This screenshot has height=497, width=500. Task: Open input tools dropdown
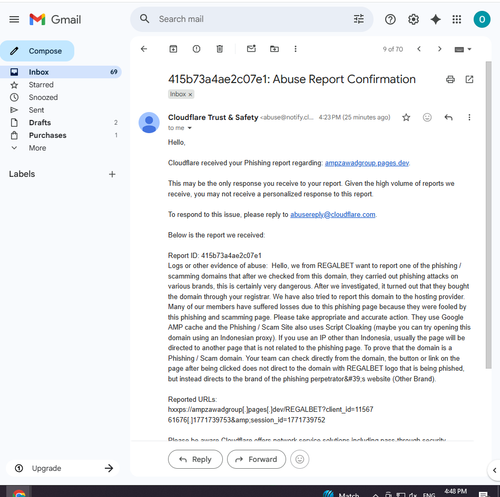click(463, 49)
